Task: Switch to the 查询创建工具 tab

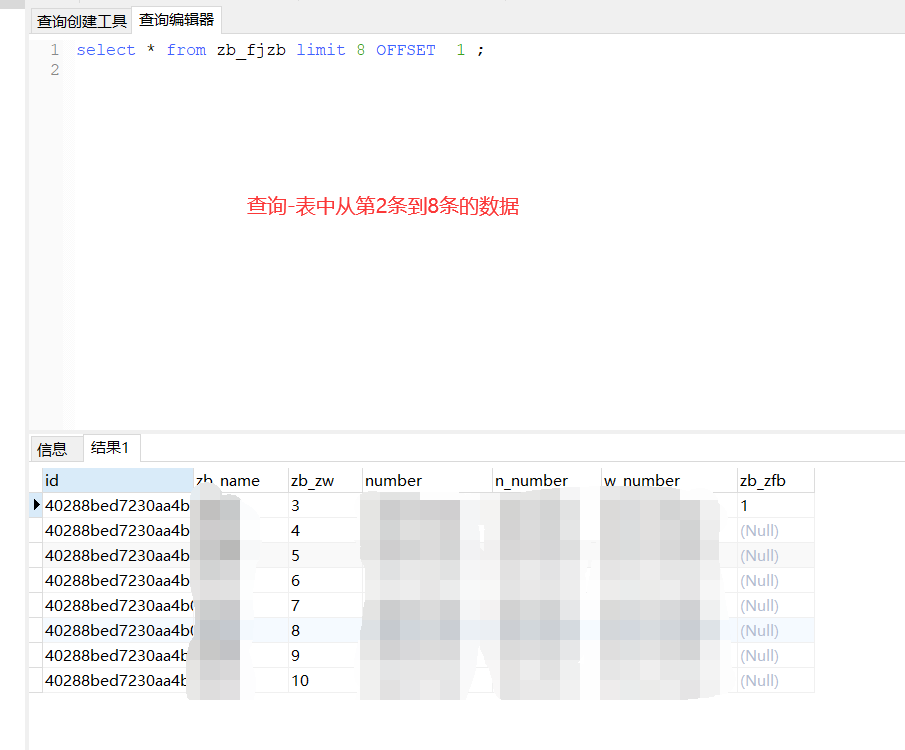Action: (81, 21)
